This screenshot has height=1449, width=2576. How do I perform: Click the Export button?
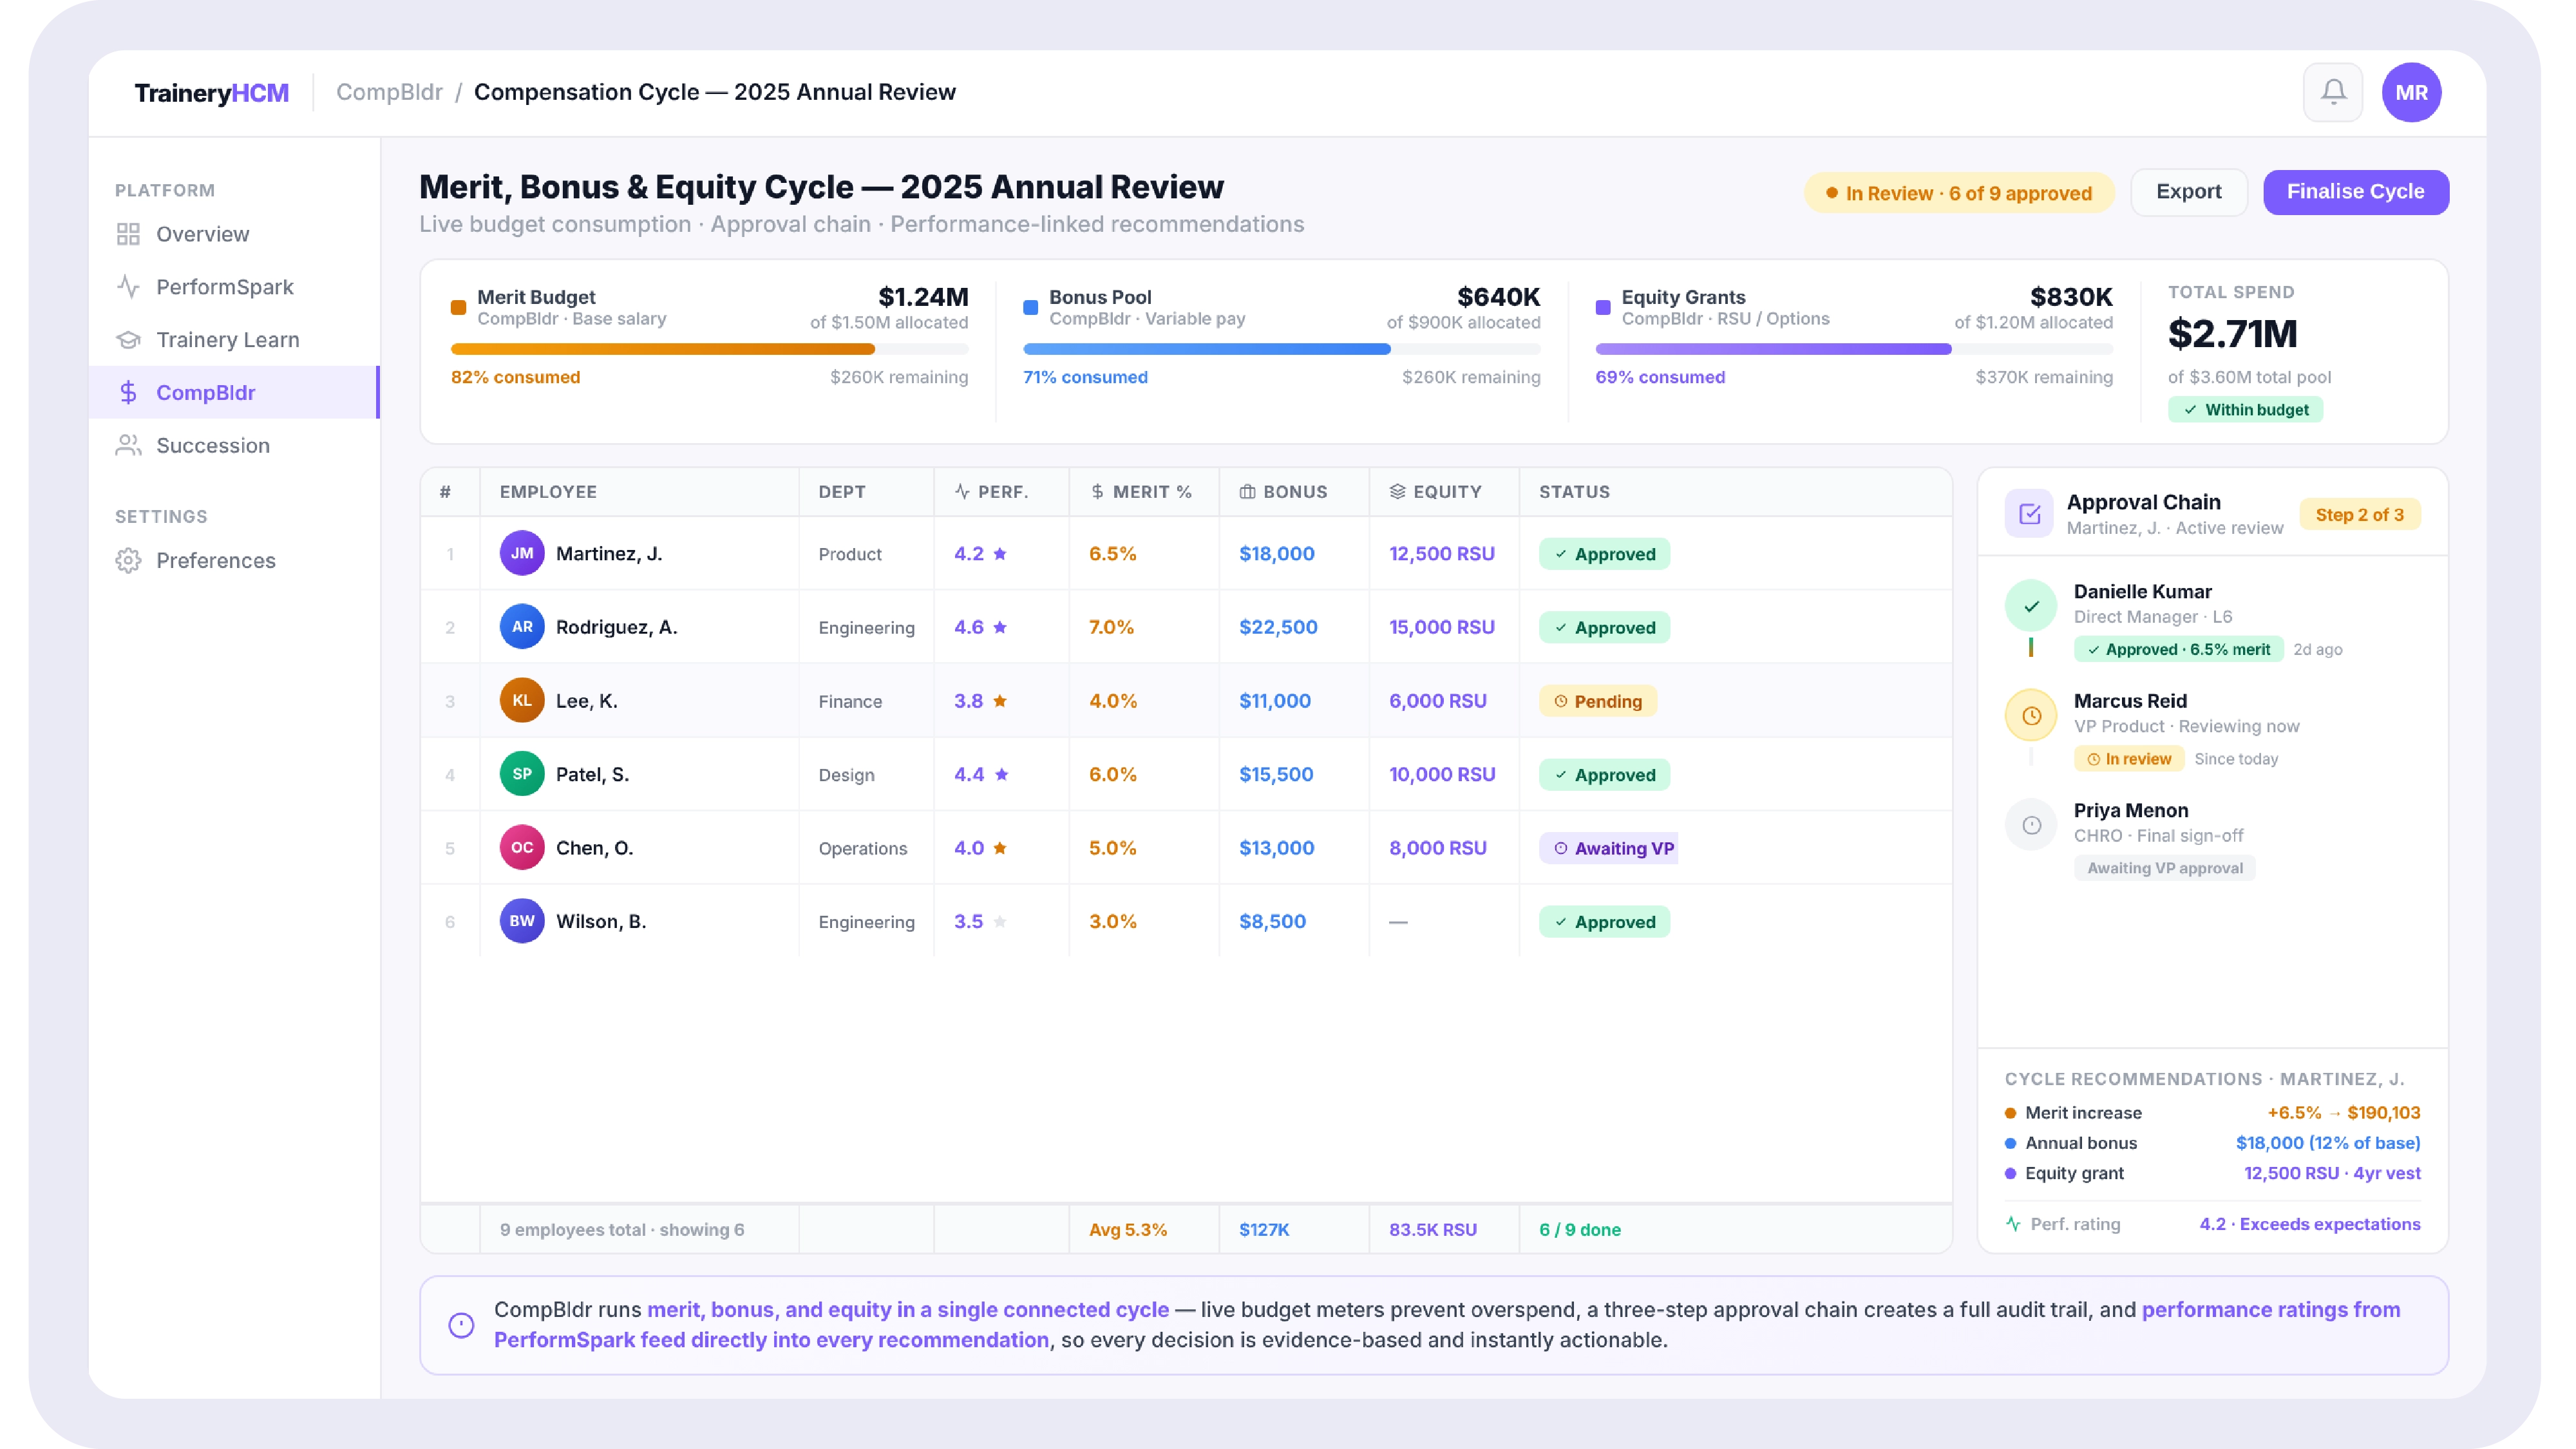[2188, 192]
